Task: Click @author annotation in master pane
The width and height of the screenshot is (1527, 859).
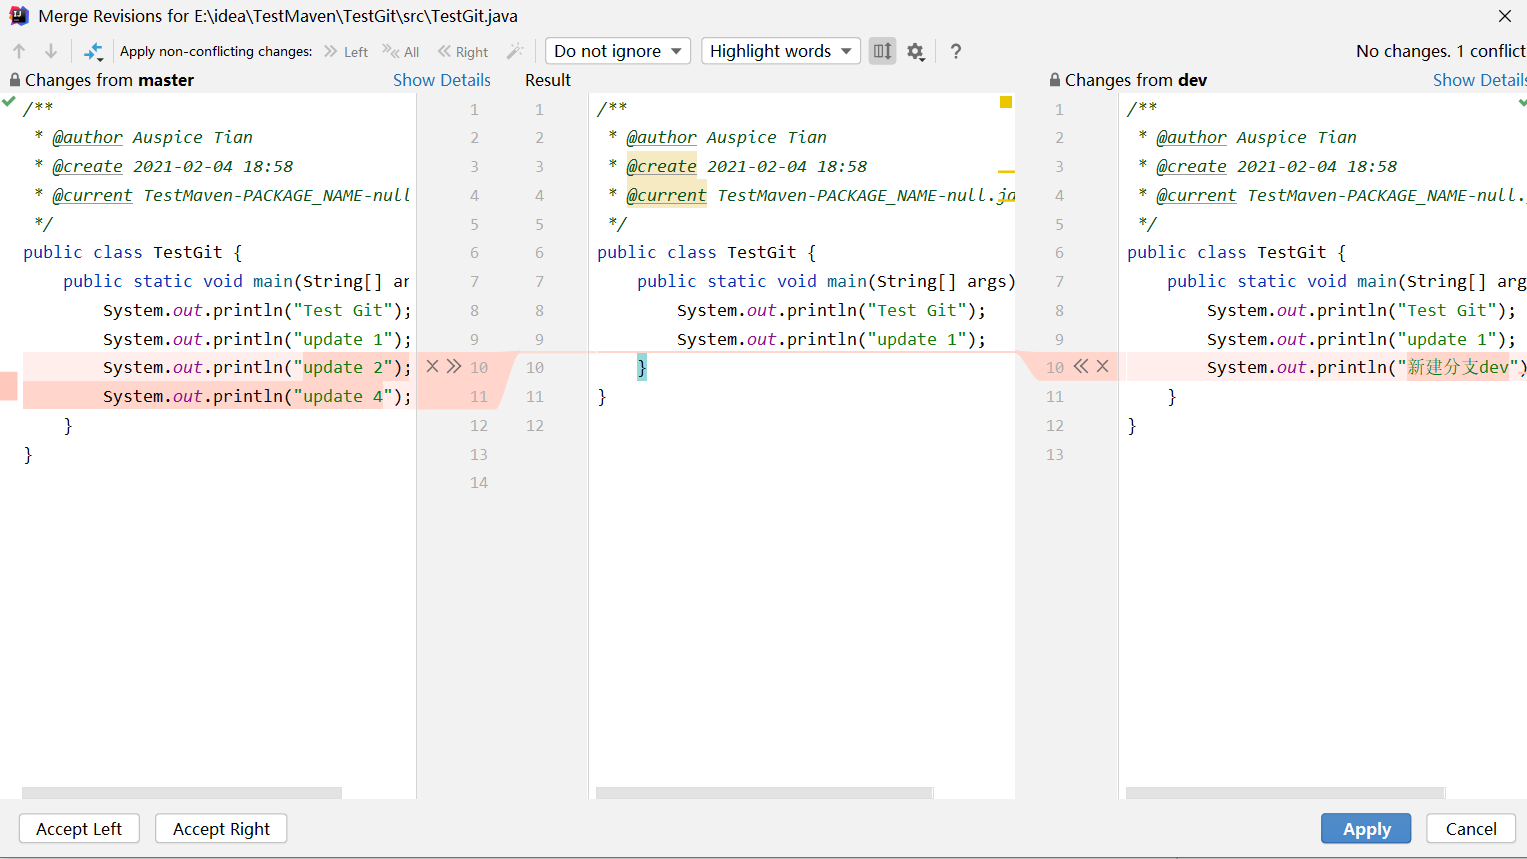Action: 88,137
